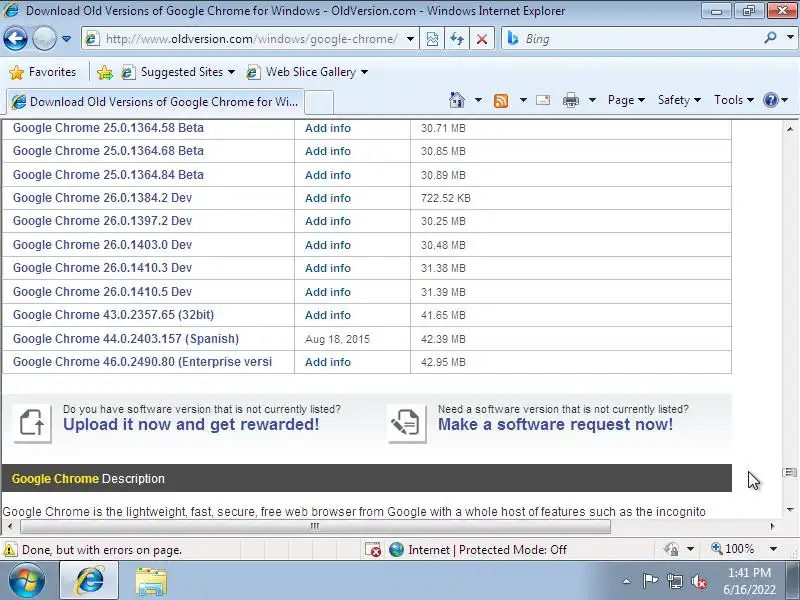Expand the Print dropdown arrow
800x600 pixels.
(592, 100)
